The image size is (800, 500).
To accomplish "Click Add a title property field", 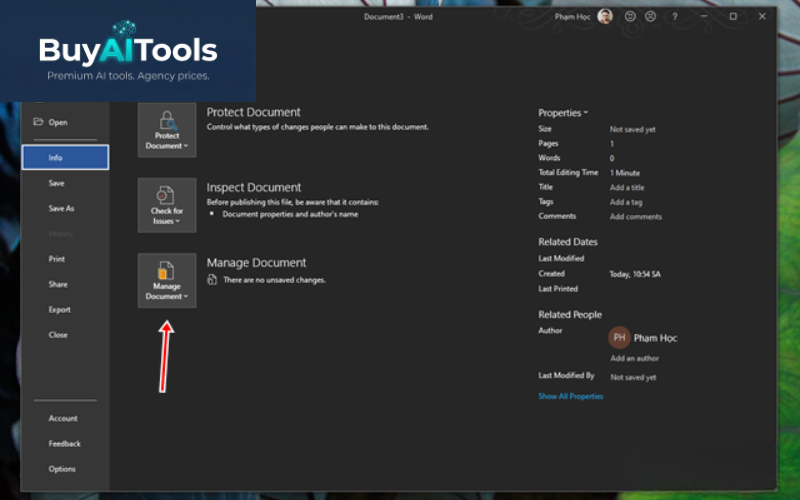I will [x=627, y=188].
